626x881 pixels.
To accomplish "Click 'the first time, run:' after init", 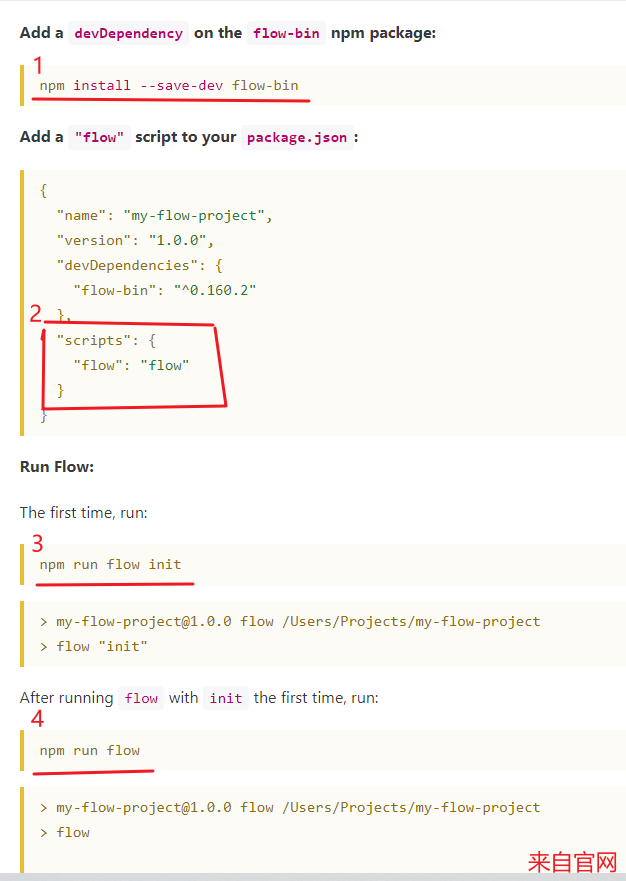I will 316,697.
